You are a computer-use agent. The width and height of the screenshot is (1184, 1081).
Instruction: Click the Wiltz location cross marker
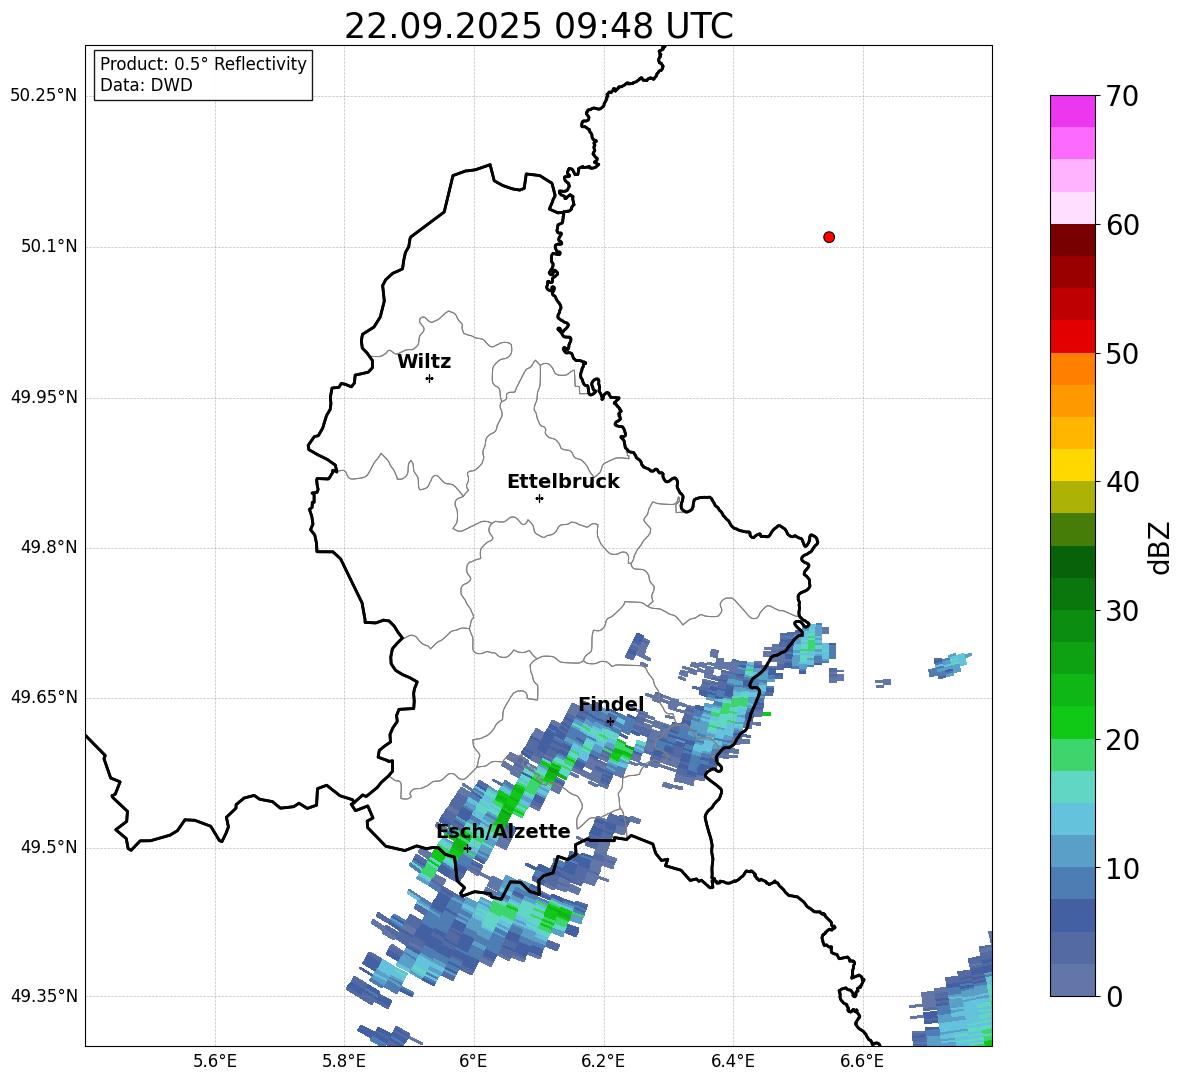point(429,378)
